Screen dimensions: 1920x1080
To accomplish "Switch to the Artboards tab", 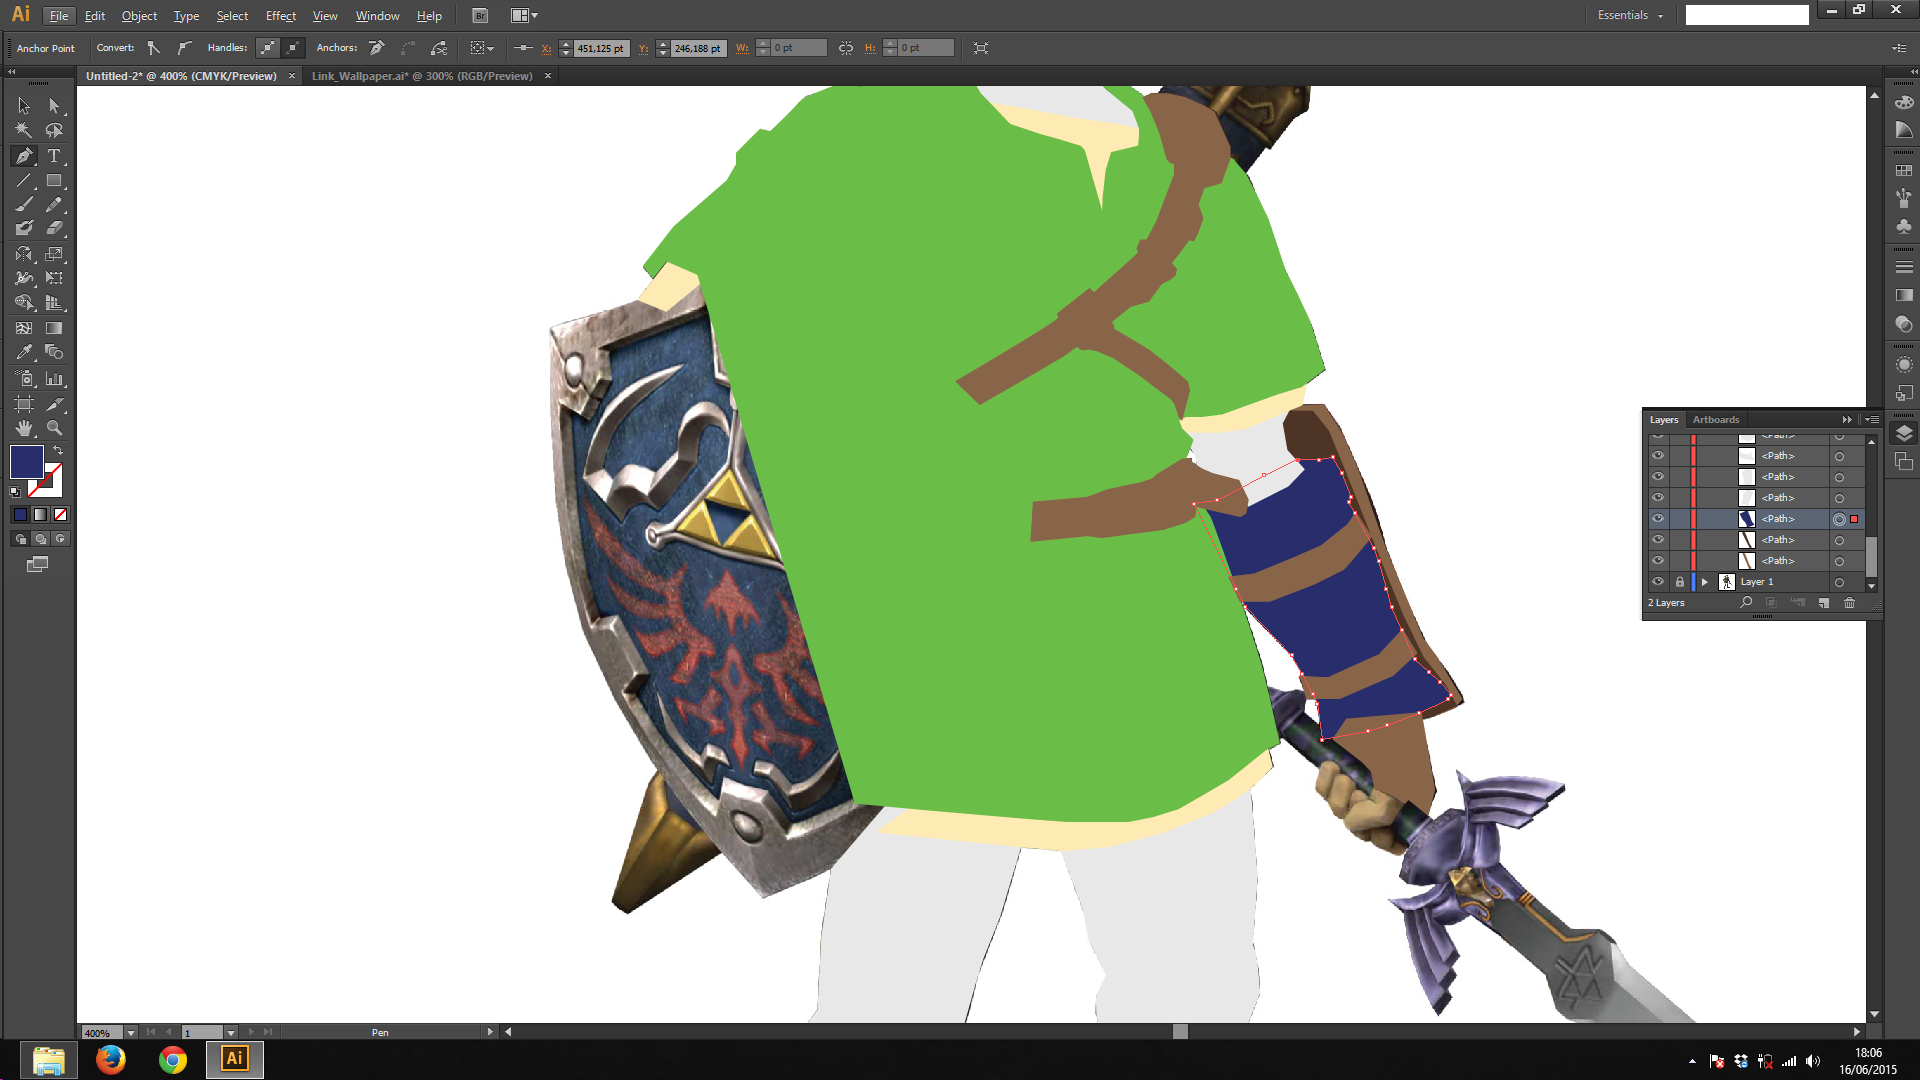I will (x=1716, y=420).
